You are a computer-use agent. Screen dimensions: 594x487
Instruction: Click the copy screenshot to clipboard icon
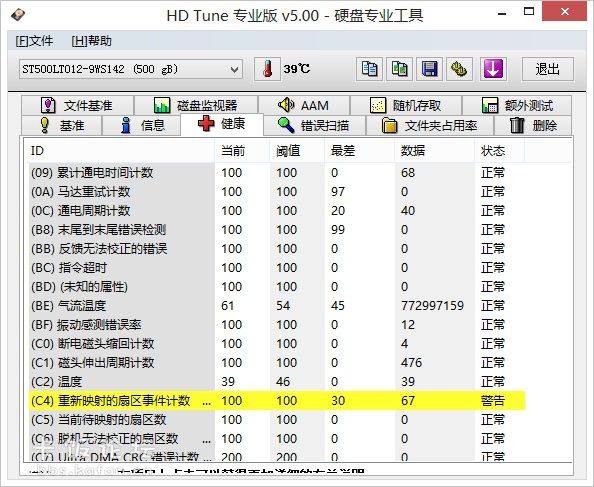pos(399,69)
